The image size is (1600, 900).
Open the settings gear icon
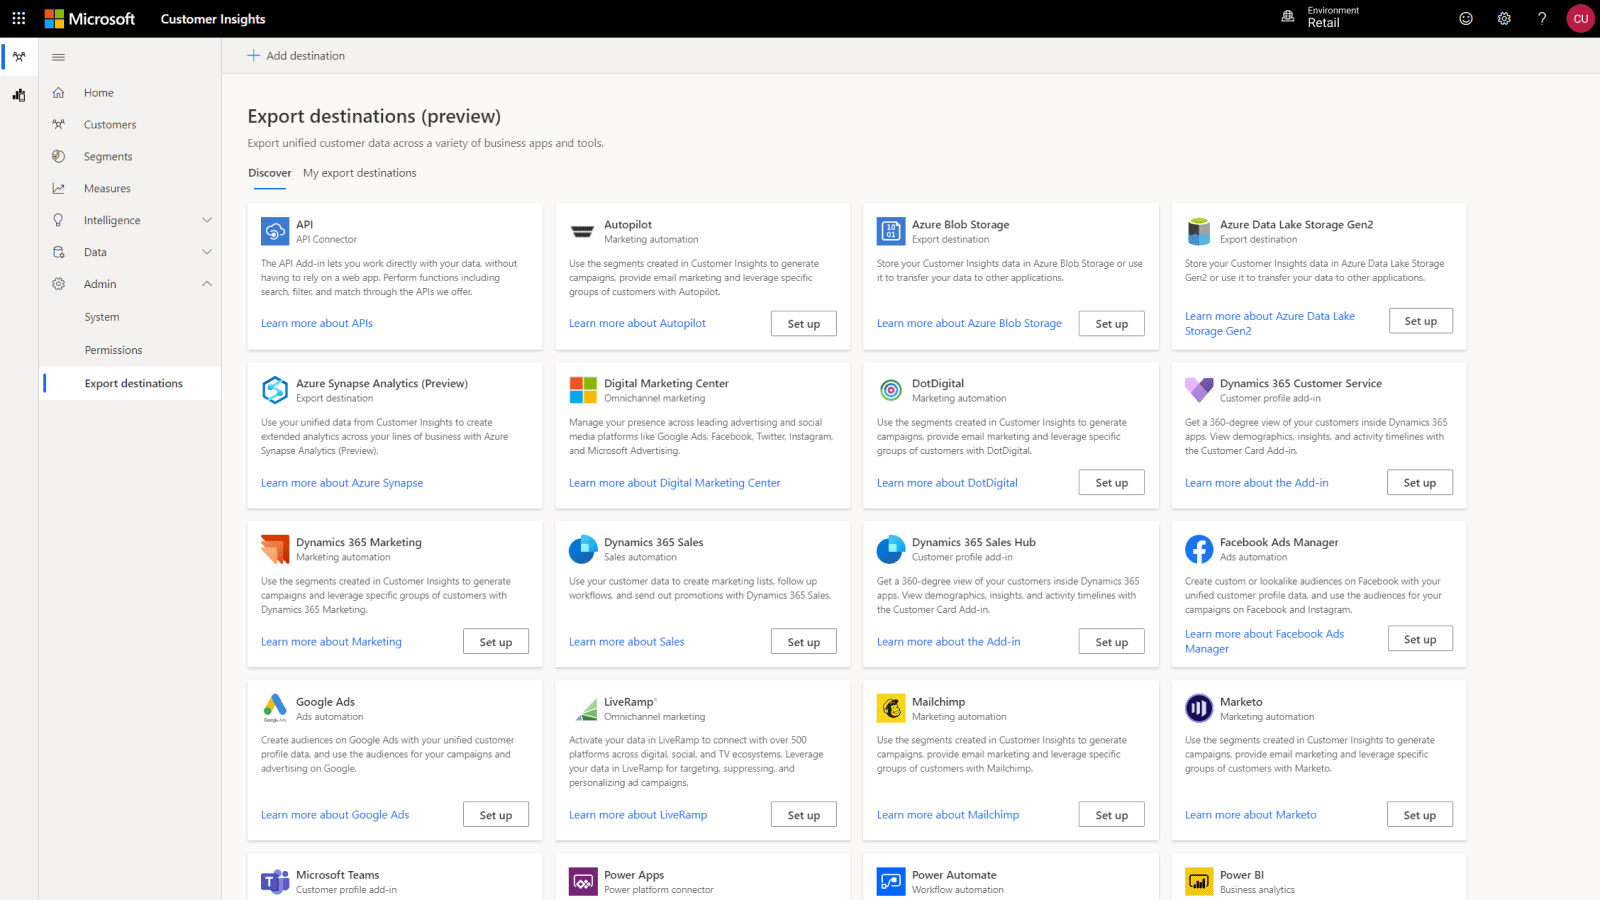1504,18
